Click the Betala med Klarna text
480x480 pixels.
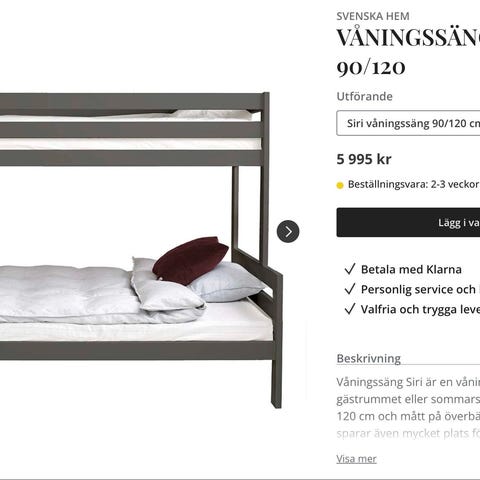pos(411,269)
